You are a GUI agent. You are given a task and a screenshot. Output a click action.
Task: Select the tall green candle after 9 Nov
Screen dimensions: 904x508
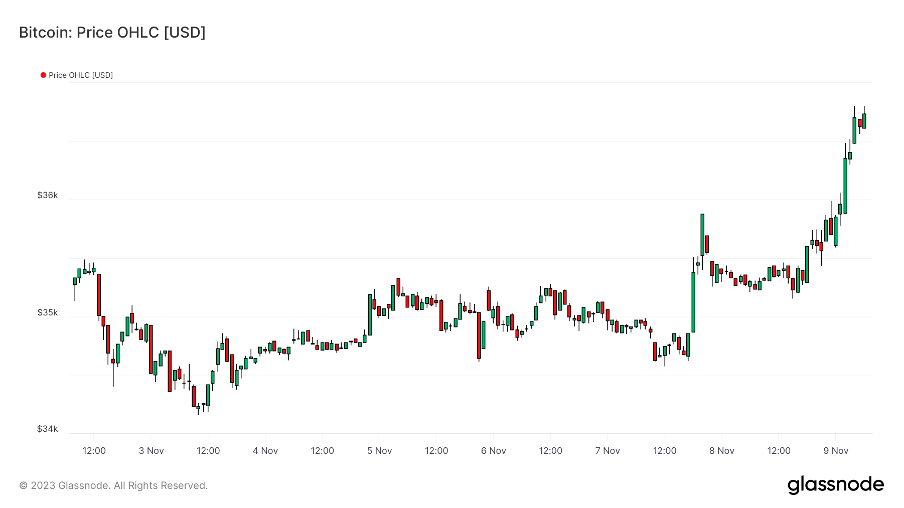(845, 183)
